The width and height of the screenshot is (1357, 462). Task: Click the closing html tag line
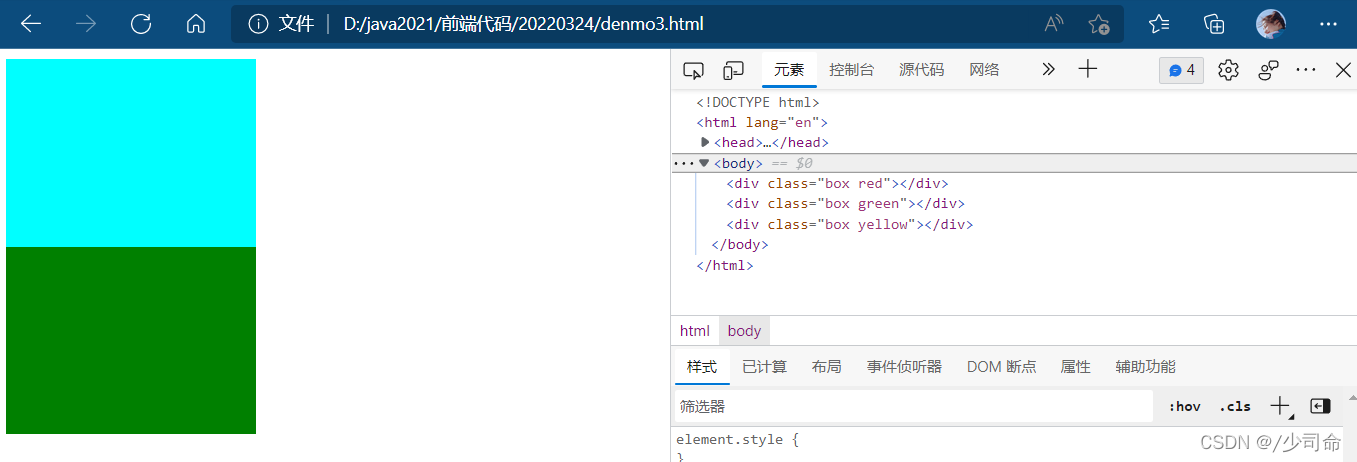pyautogui.click(x=725, y=265)
